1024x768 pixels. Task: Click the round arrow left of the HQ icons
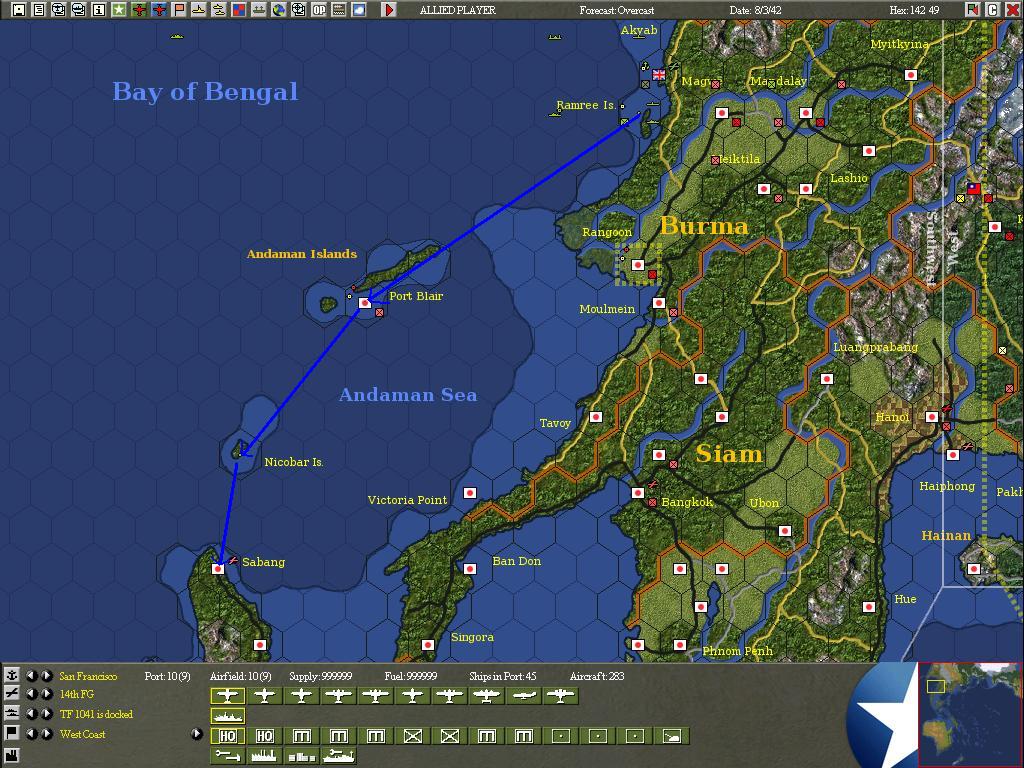pos(197,733)
